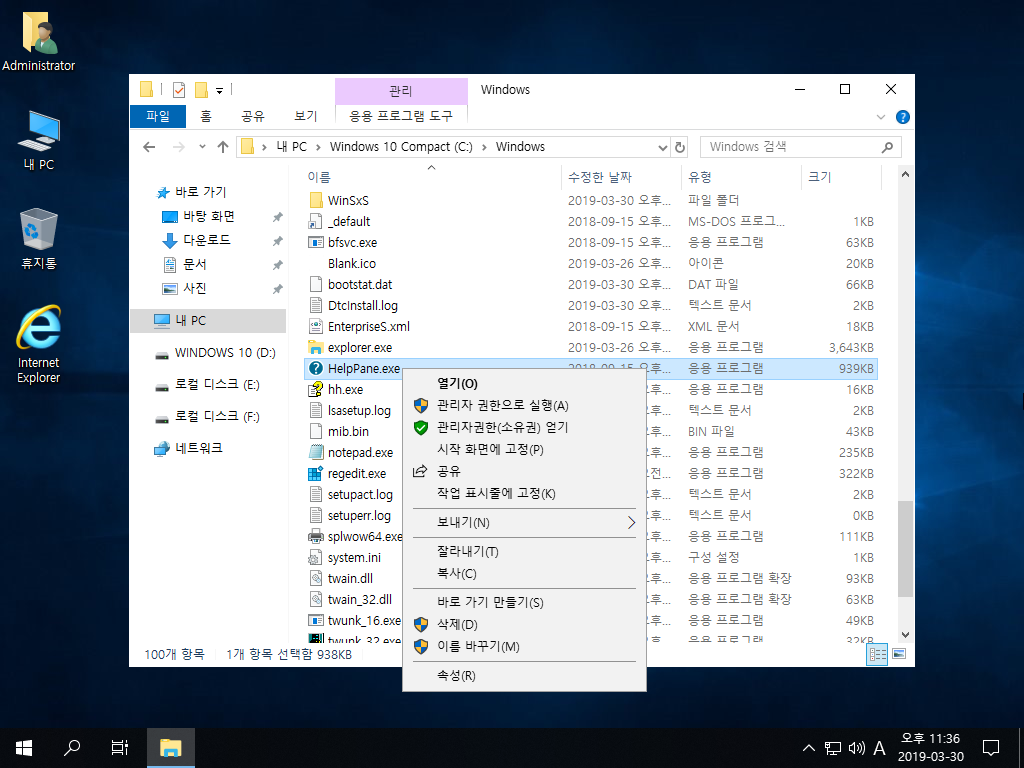
Task: Click the Windows 검색 search box
Action: click(800, 147)
